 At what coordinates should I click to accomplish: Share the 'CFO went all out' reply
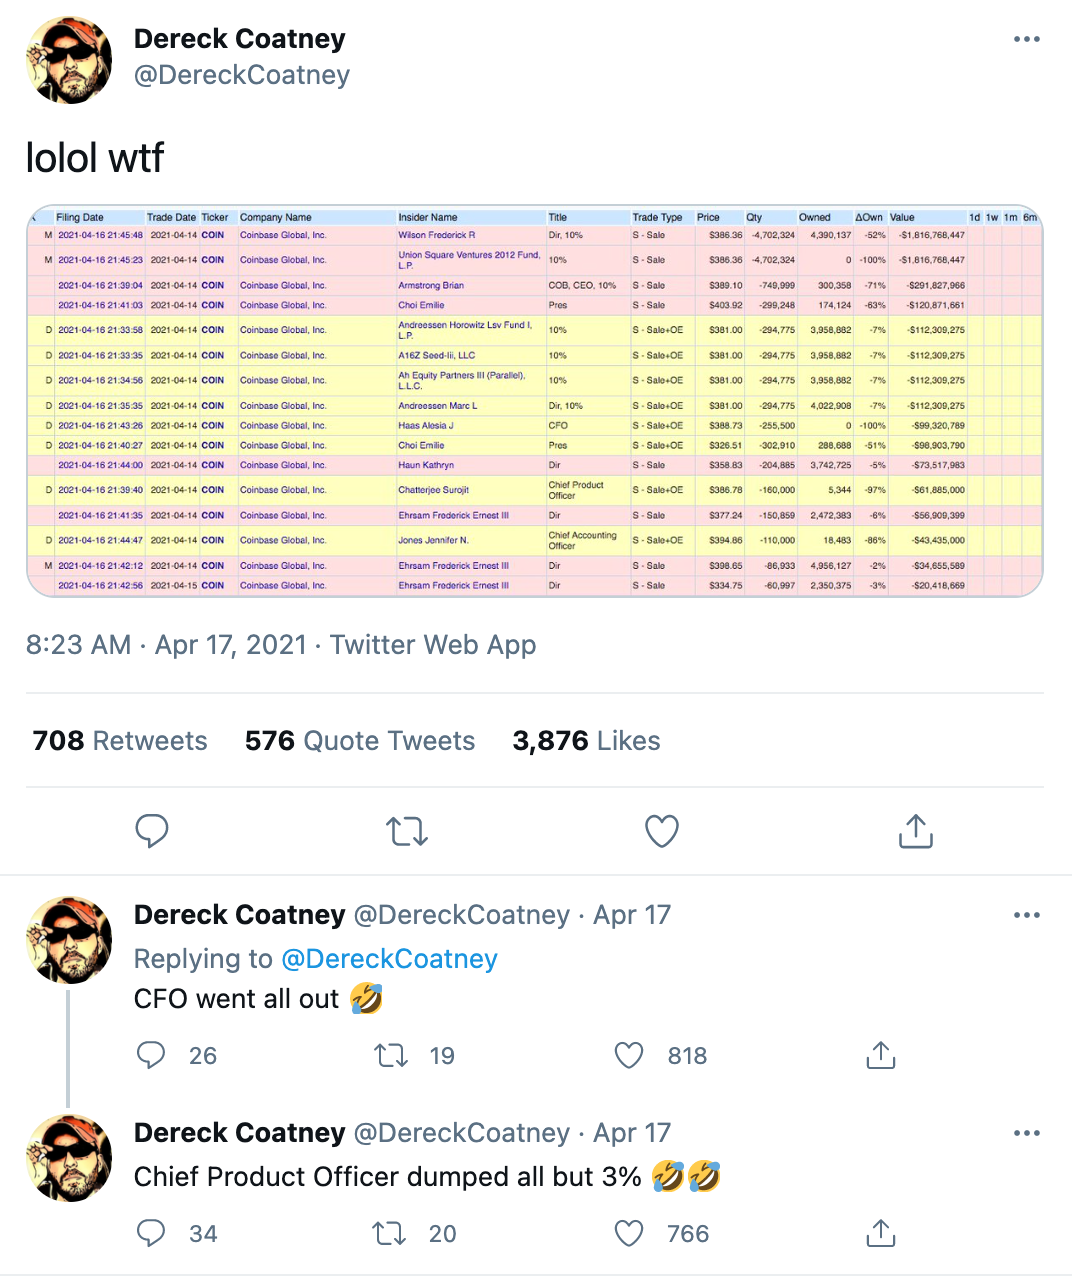880,1055
